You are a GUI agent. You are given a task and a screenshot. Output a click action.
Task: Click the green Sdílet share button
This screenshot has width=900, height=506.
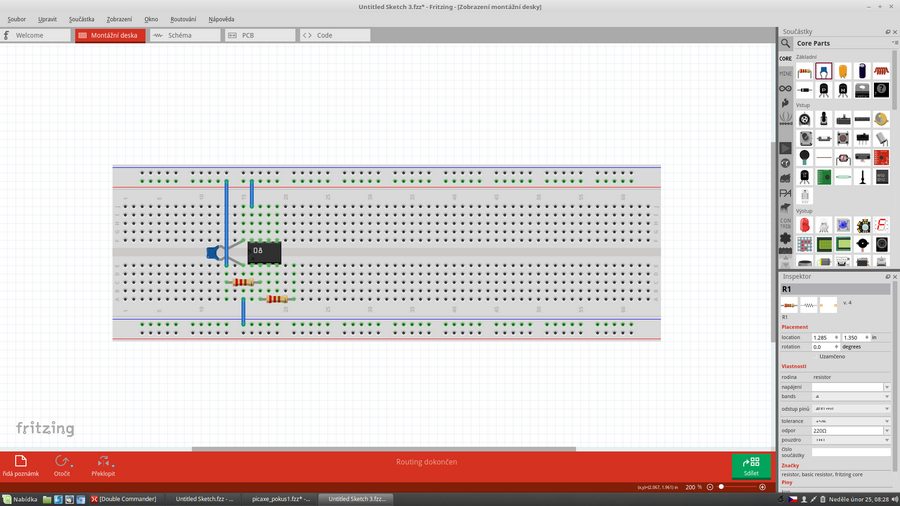coord(751,465)
